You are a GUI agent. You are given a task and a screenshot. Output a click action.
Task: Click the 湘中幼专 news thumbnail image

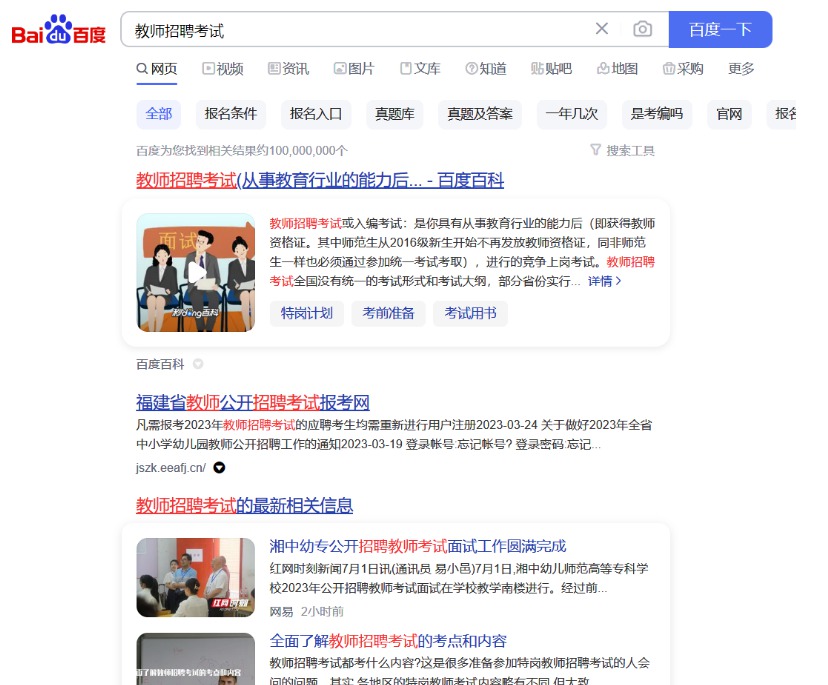click(195, 577)
